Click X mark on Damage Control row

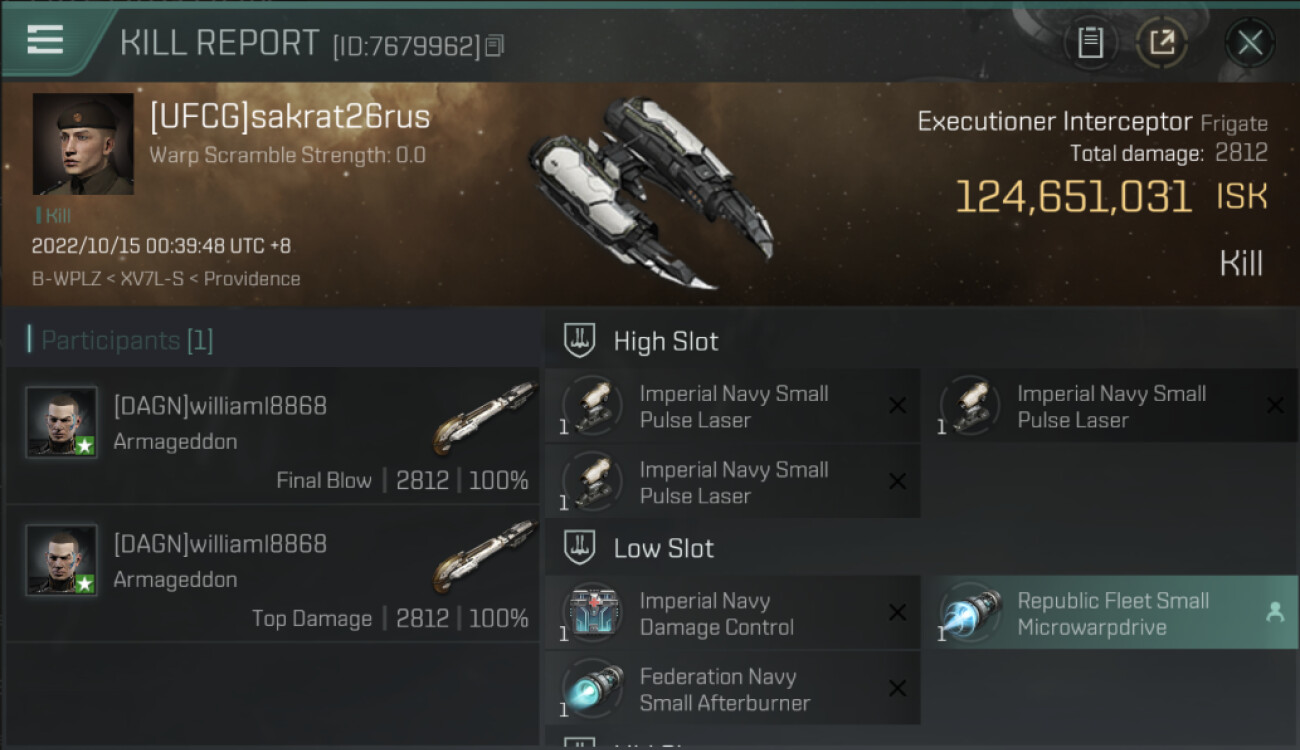click(898, 613)
